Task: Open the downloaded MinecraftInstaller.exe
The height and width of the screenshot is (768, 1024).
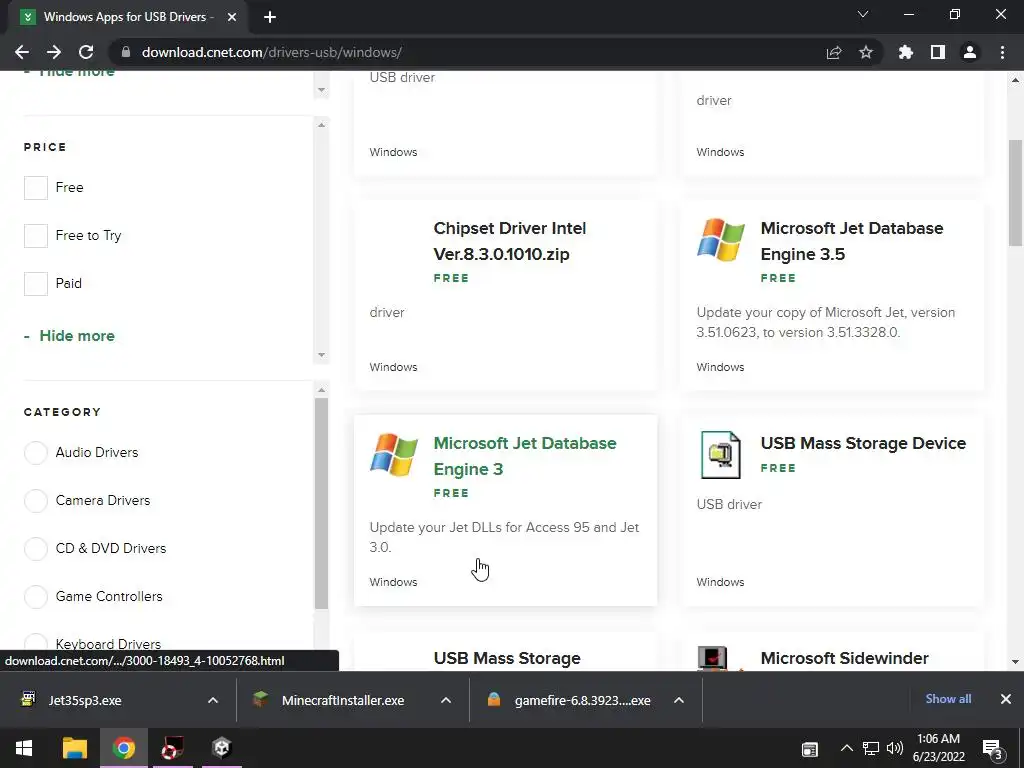Action: click(343, 700)
